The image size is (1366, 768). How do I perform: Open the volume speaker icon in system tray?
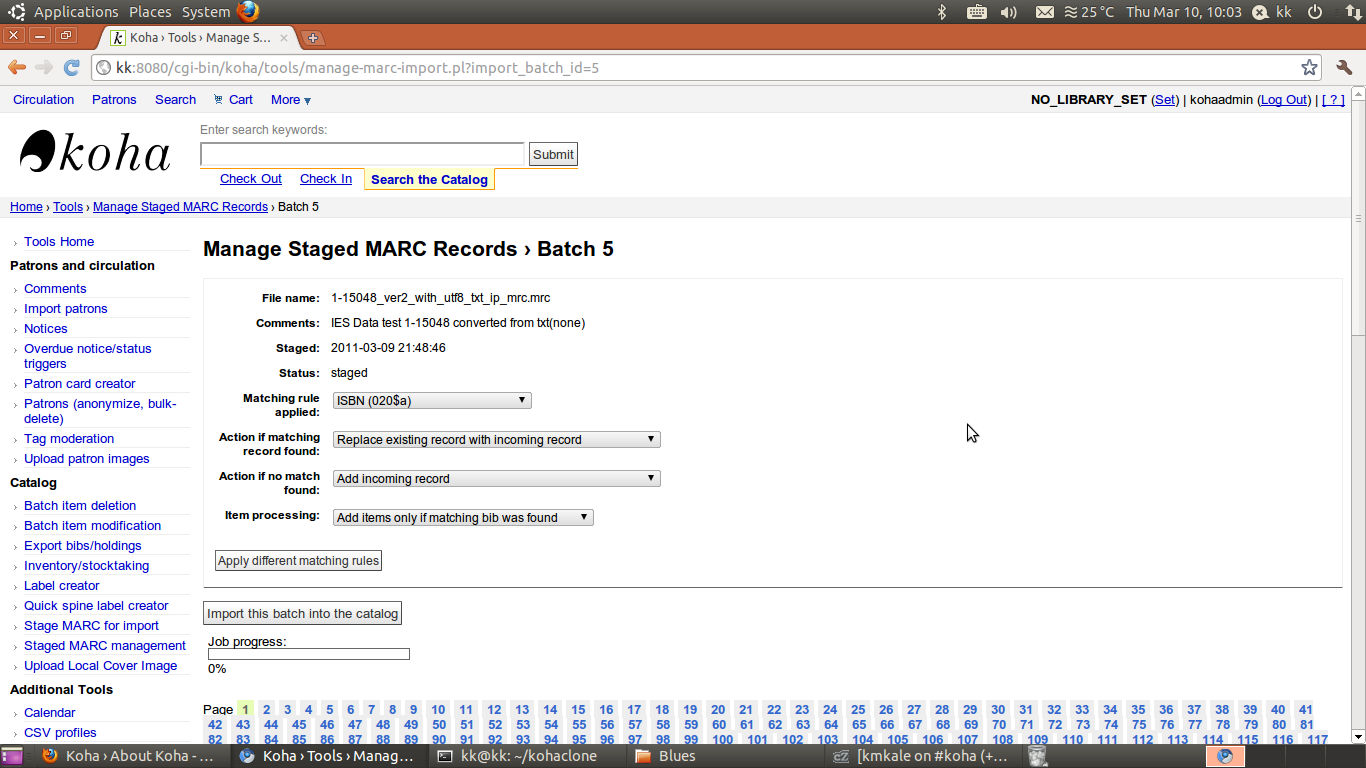pos(1009,12)
